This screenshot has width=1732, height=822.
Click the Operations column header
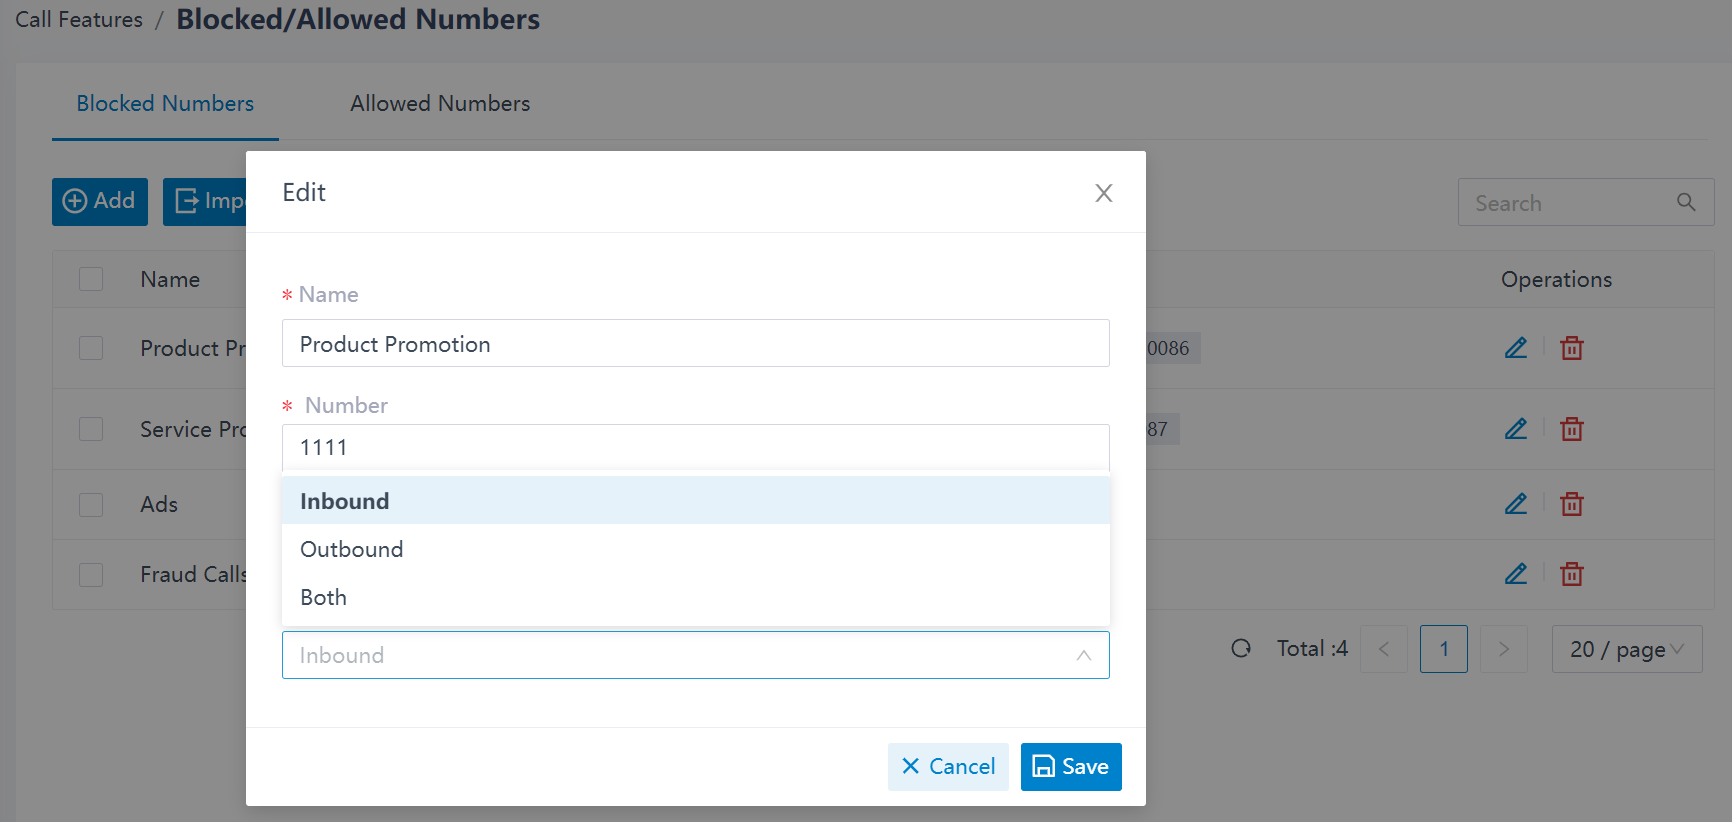1556,279
